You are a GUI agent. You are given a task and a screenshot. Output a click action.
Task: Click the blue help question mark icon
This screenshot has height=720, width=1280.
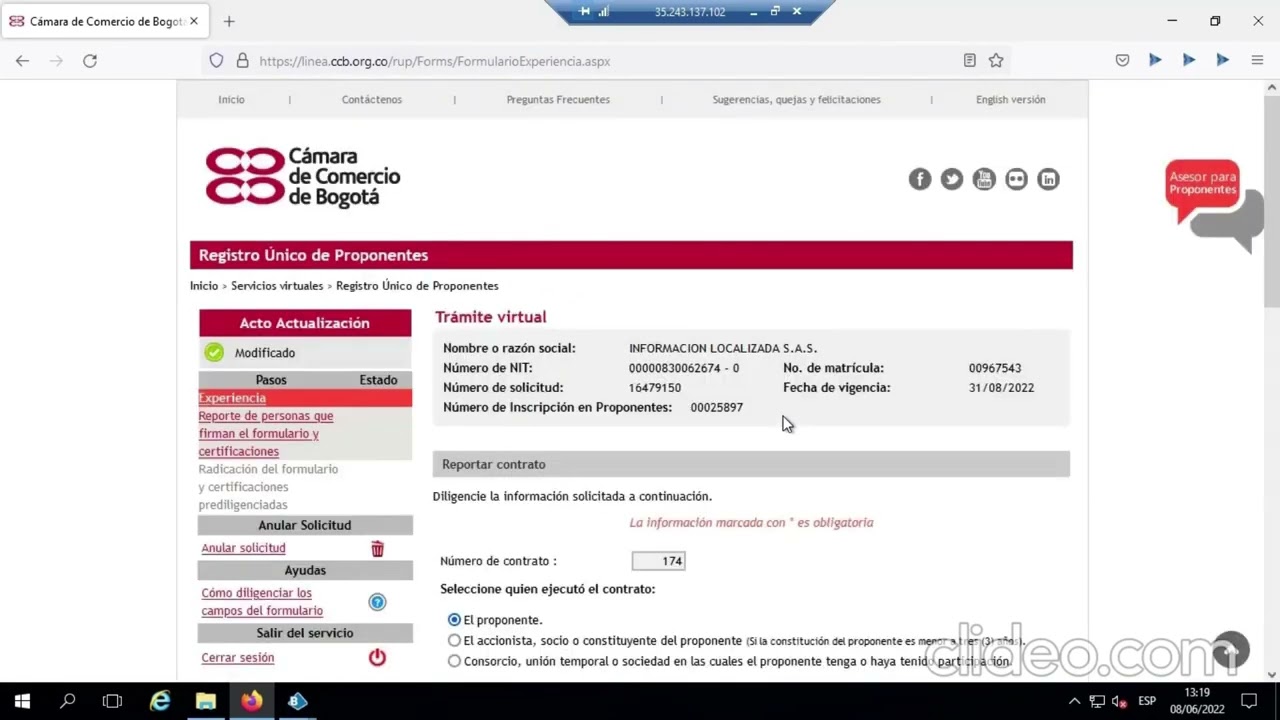377,602
